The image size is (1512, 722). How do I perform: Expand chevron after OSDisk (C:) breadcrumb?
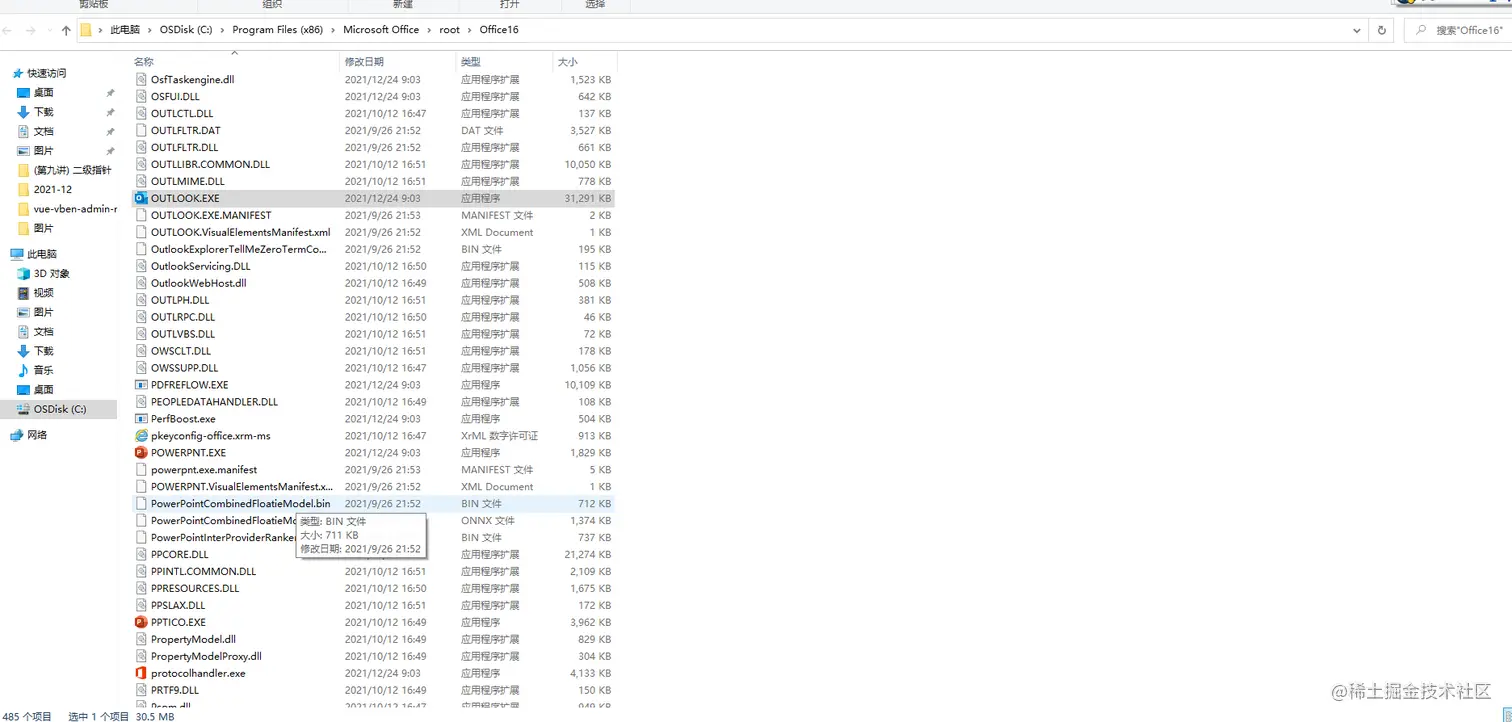tap(223, 30)
